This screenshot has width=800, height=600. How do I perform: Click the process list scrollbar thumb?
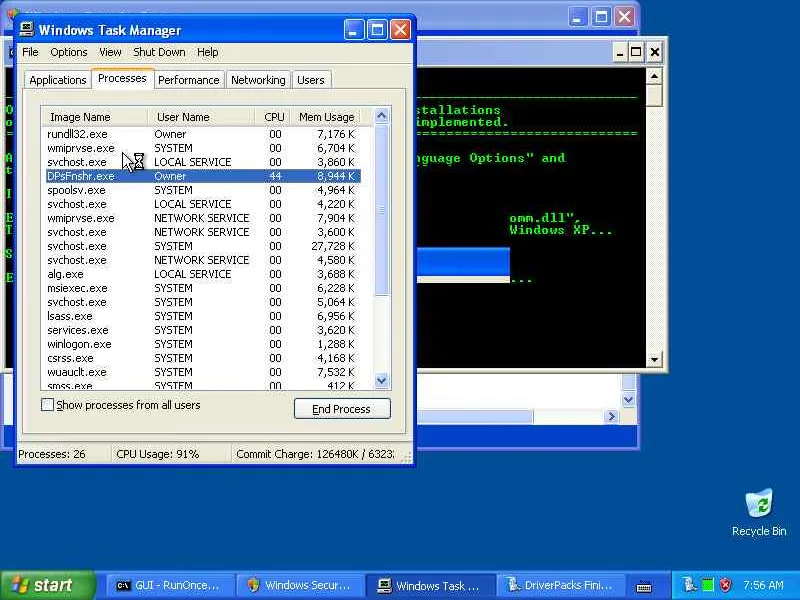(382, 209)
